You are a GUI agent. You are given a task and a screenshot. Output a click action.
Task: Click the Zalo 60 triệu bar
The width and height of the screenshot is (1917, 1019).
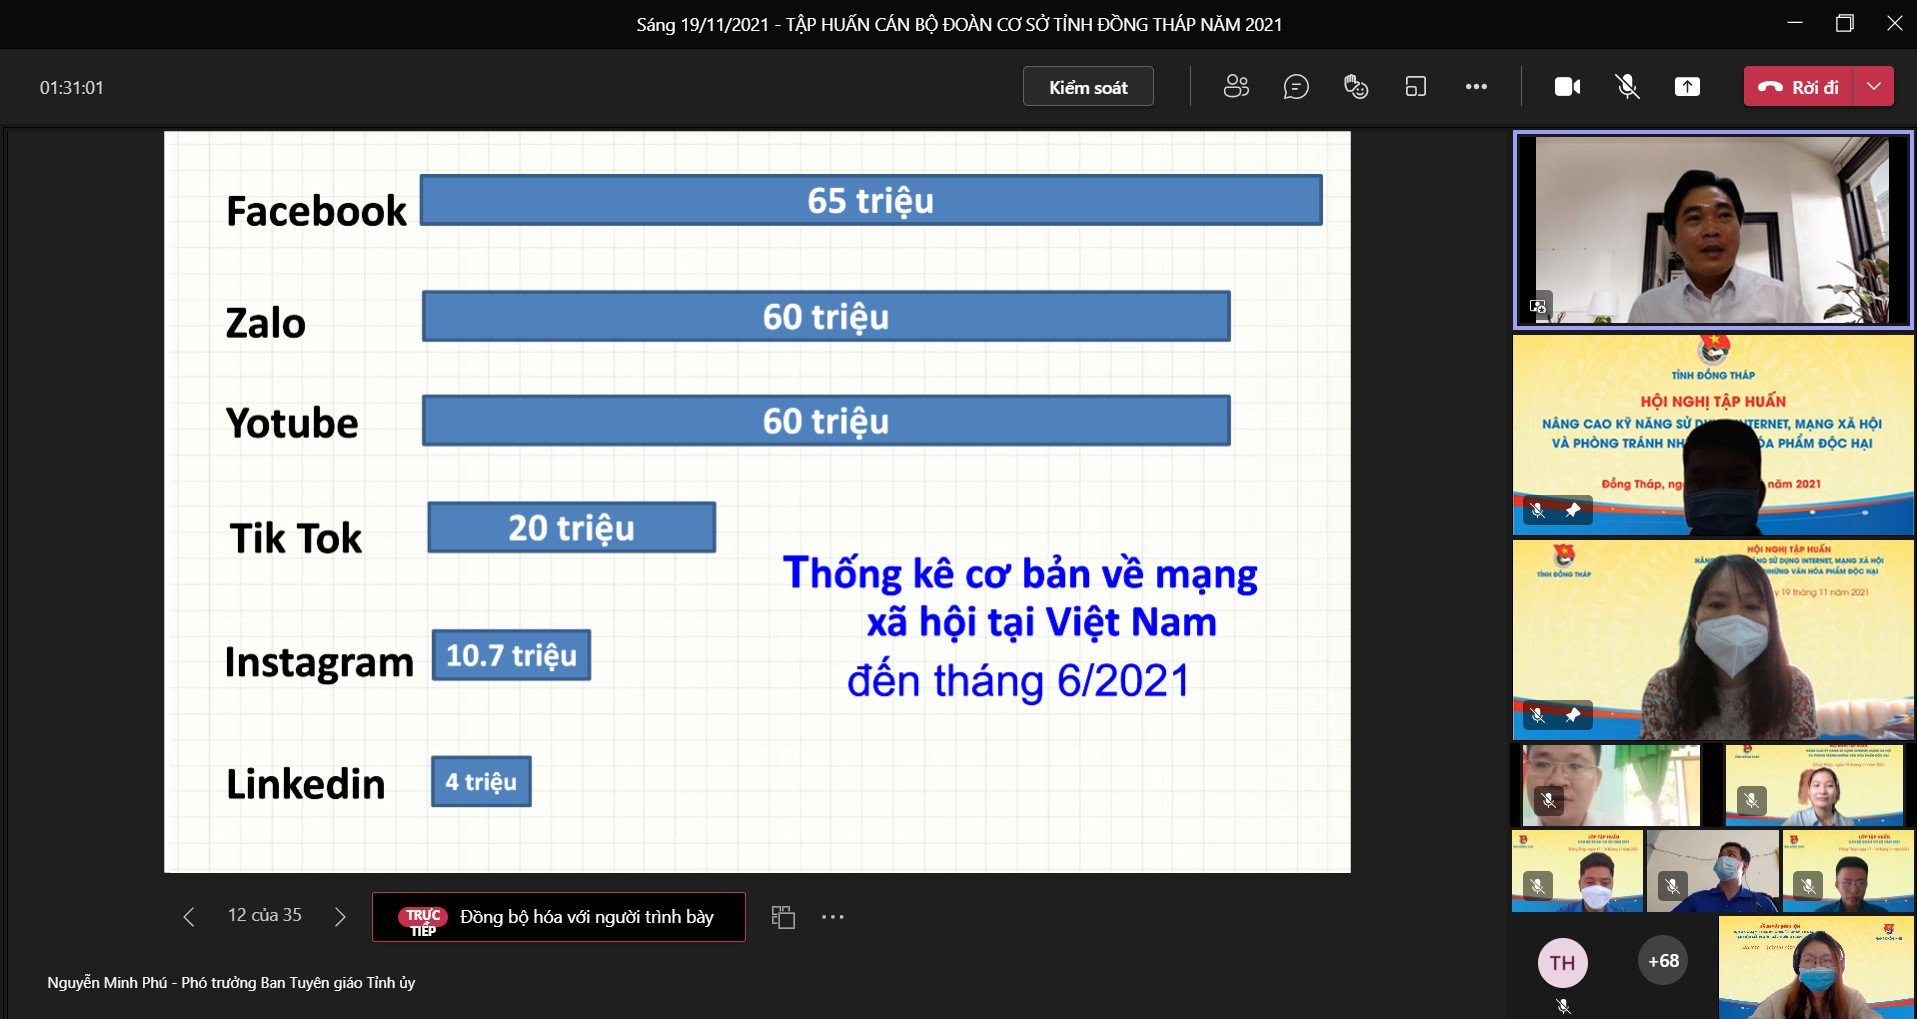coord(826,316)
